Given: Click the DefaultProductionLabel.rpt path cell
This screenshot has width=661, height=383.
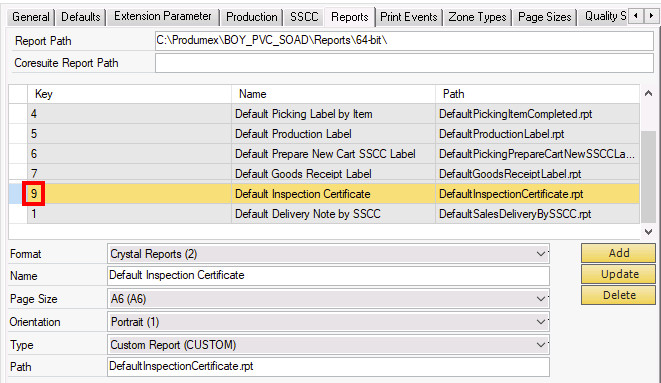Looking at the screenshot, I should point(537,134).
